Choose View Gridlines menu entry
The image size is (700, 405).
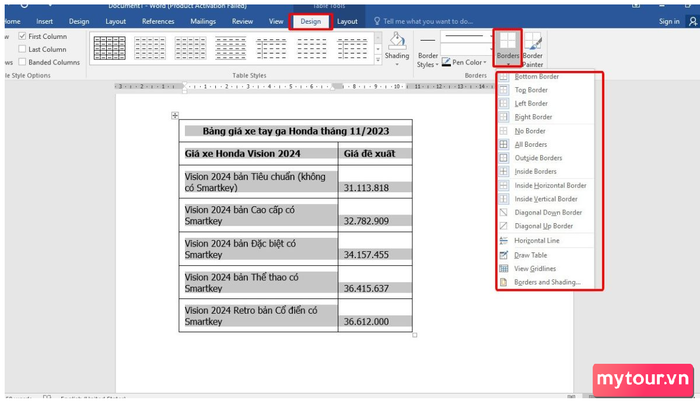[x=546, y=268]
